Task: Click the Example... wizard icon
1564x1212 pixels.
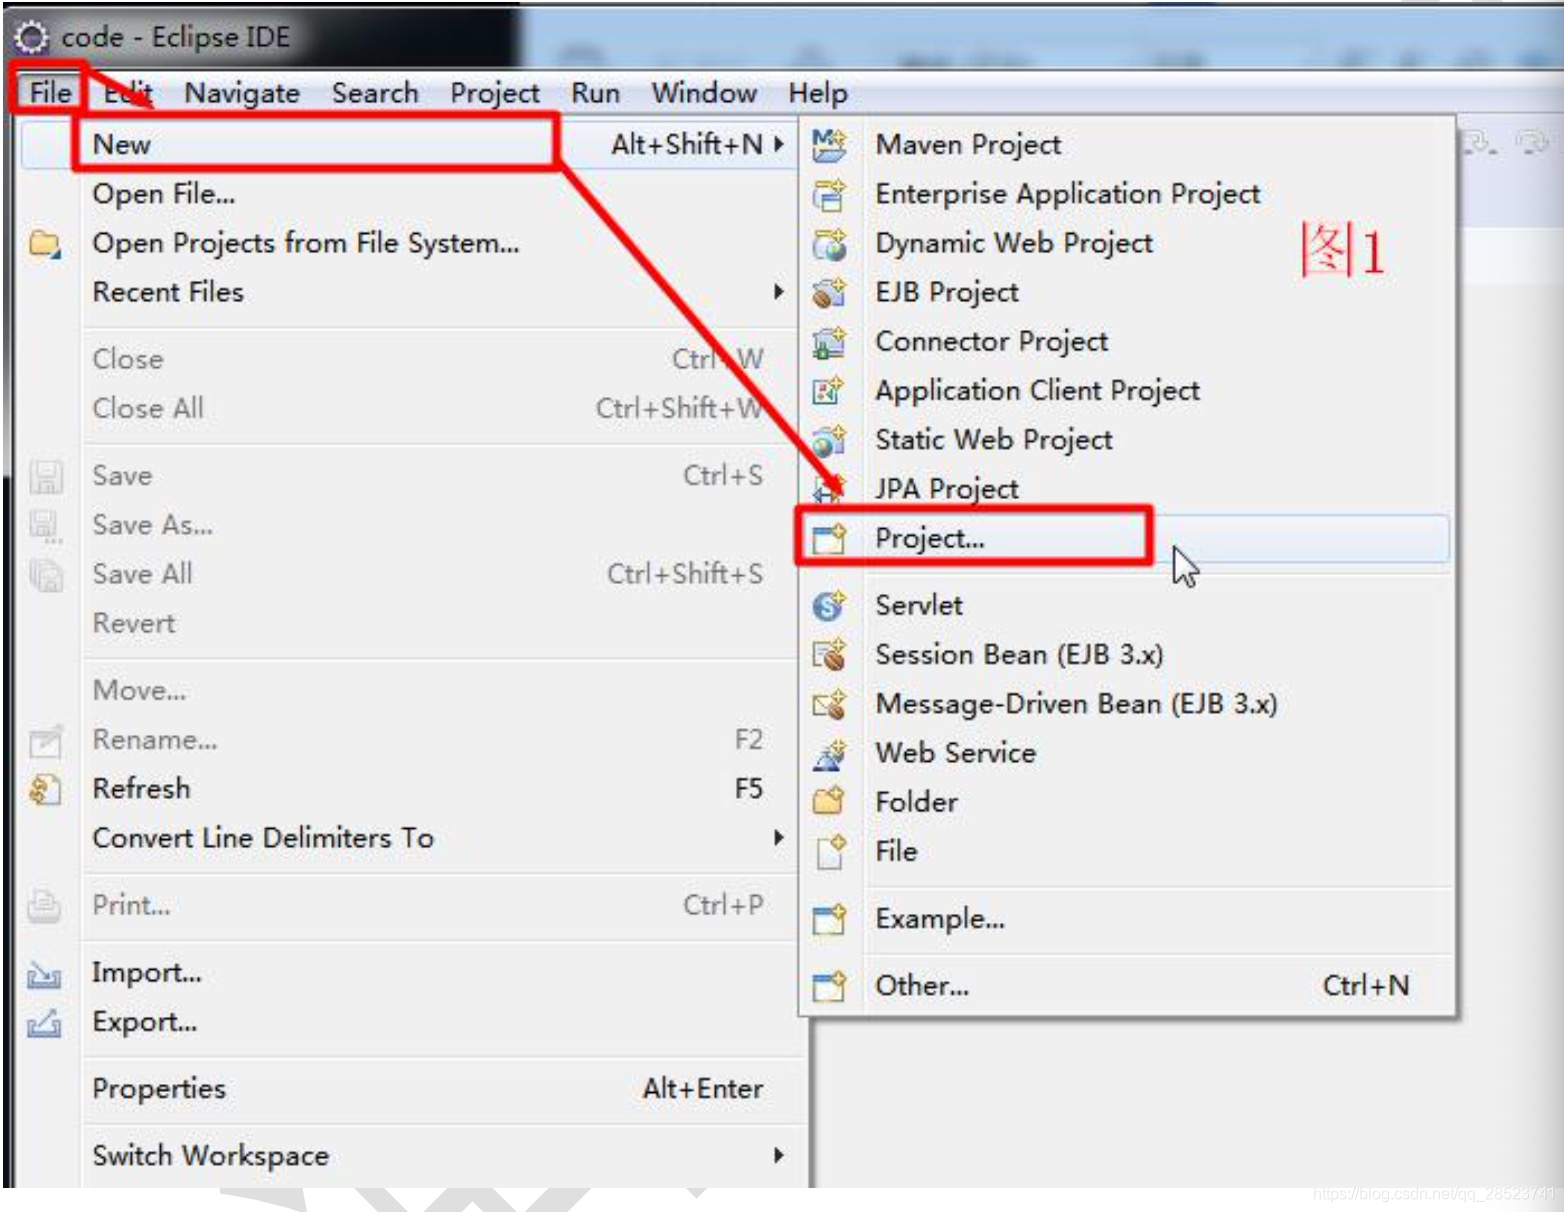Action: [x=829, y=918]
